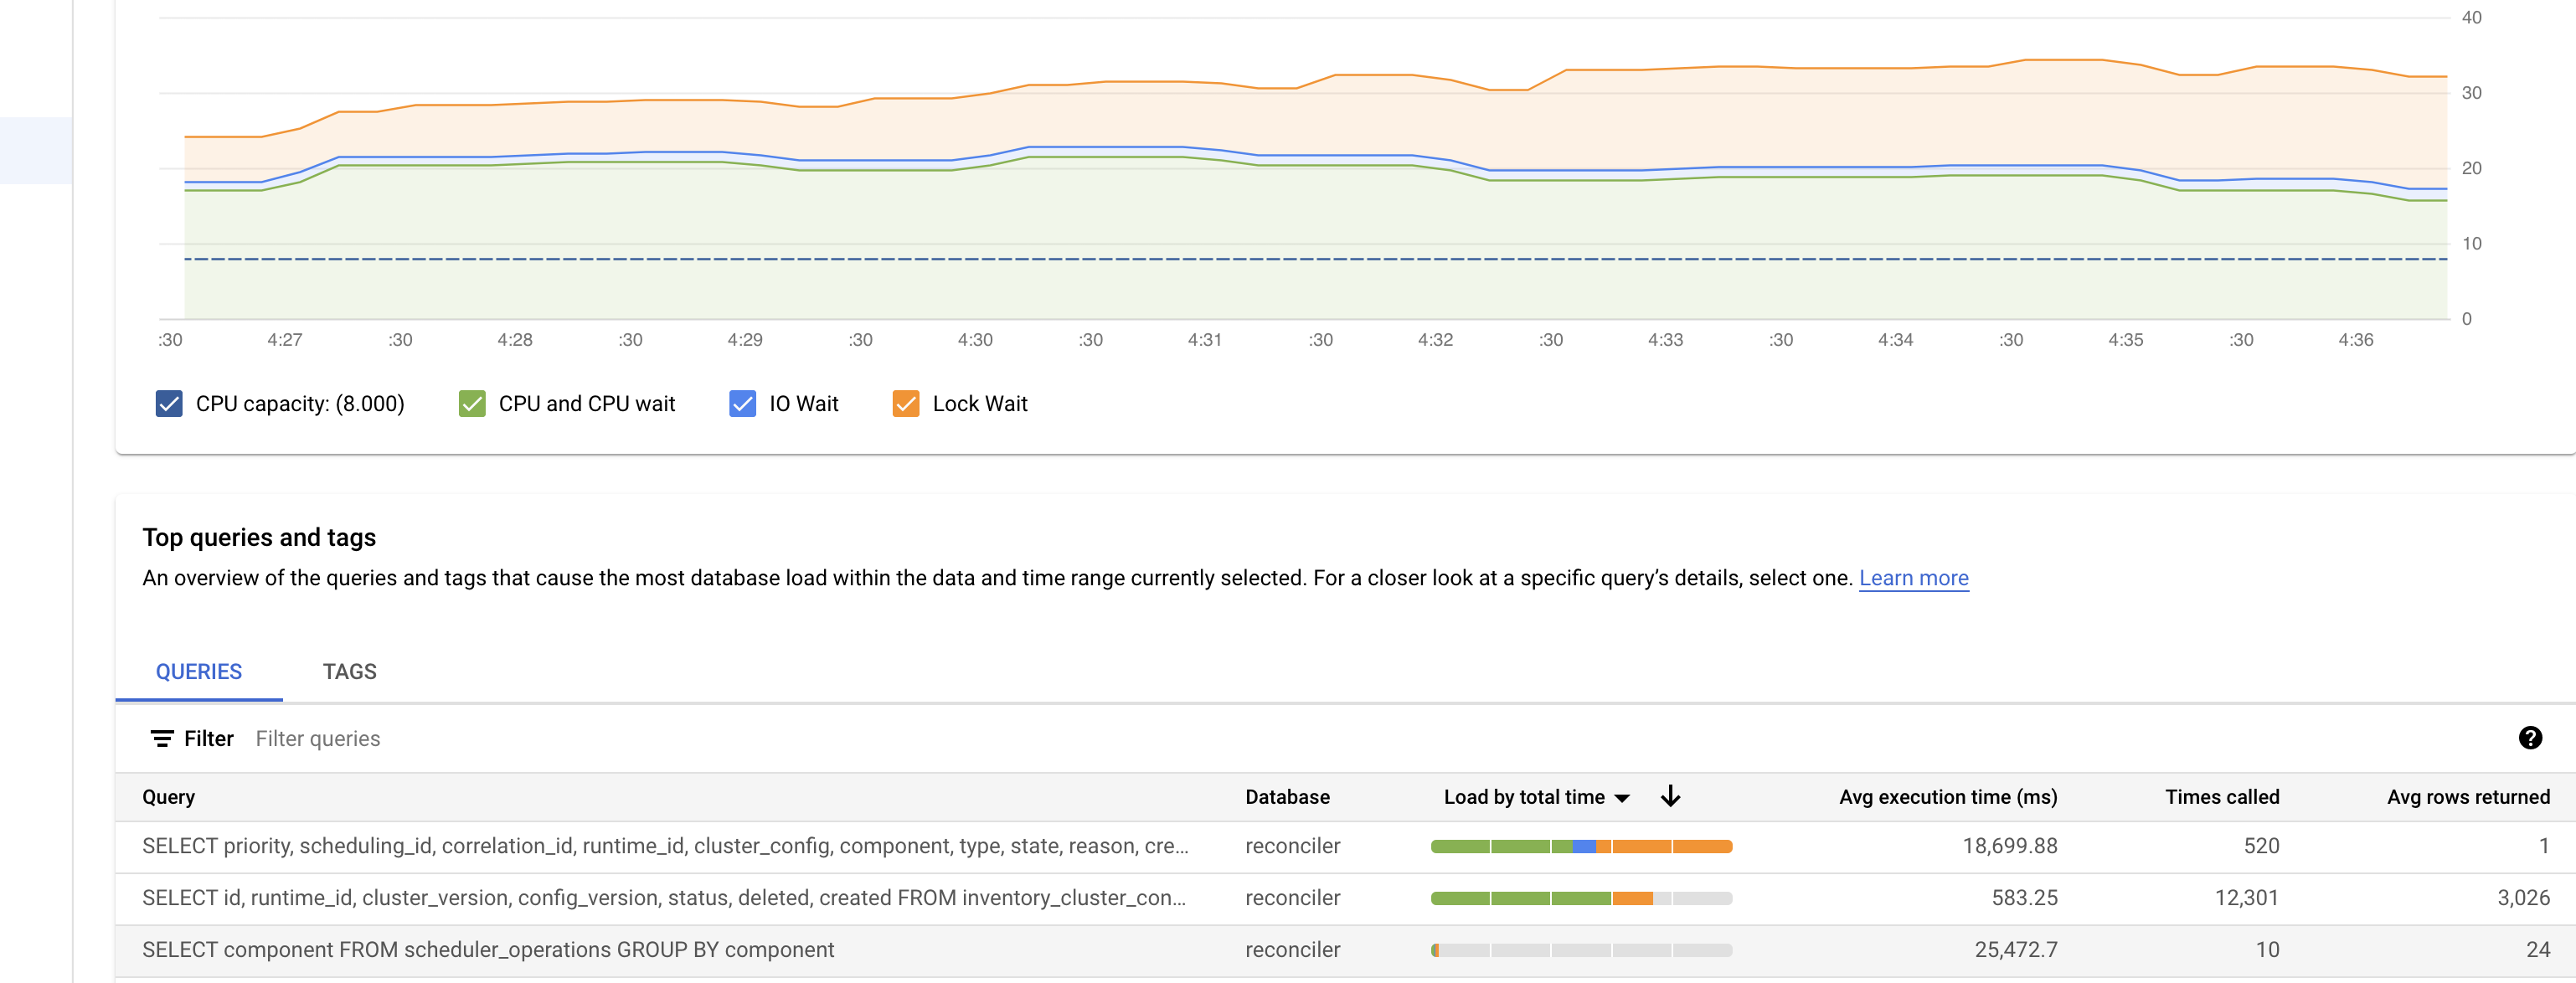Disable the CPU capacity checkbox

coord(168,404)
